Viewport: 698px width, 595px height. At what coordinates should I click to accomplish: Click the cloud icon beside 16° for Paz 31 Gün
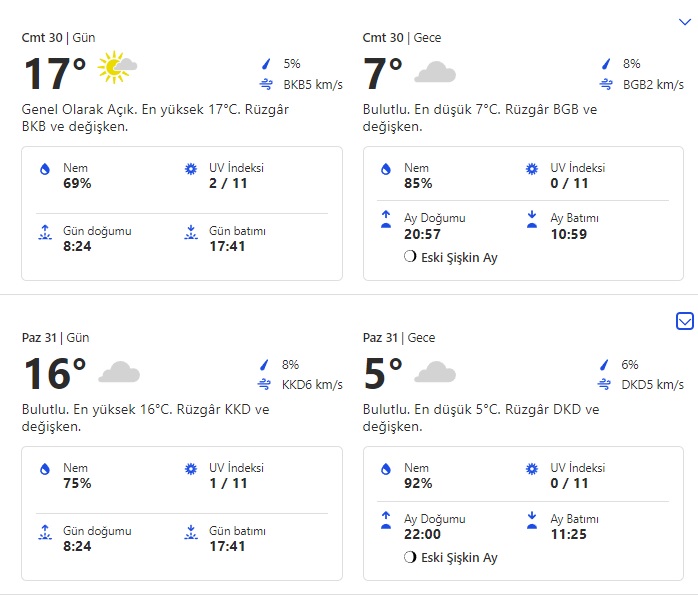click(x=119, y=373)
